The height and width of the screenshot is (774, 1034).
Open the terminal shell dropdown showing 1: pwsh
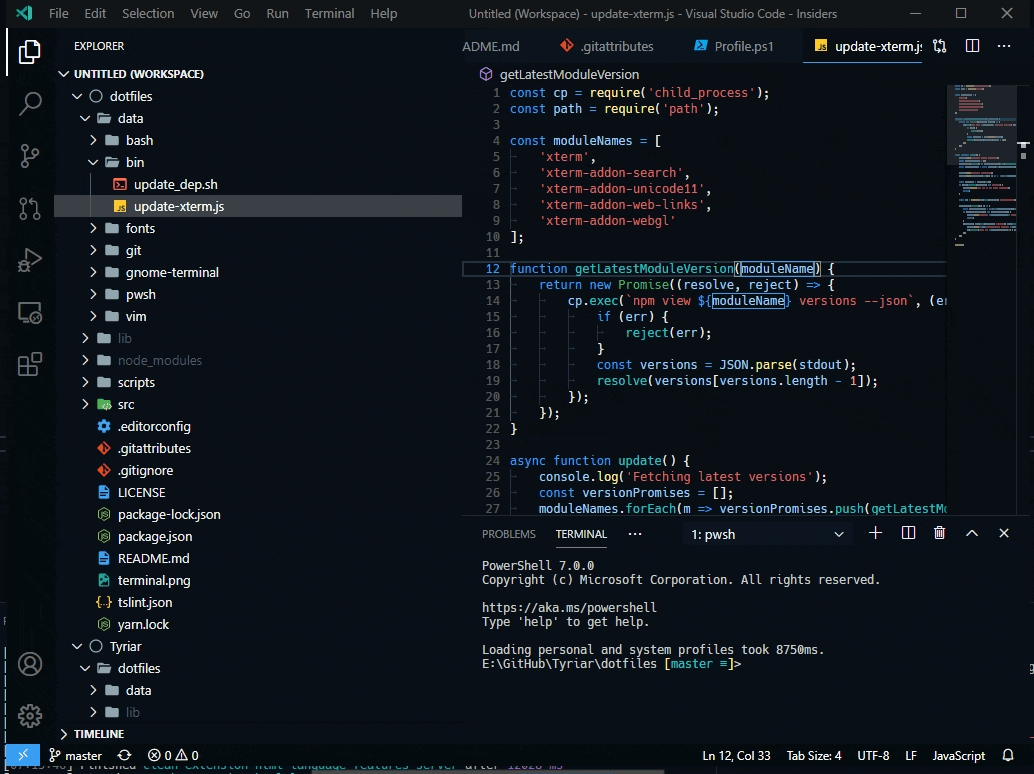pos(766,533)
